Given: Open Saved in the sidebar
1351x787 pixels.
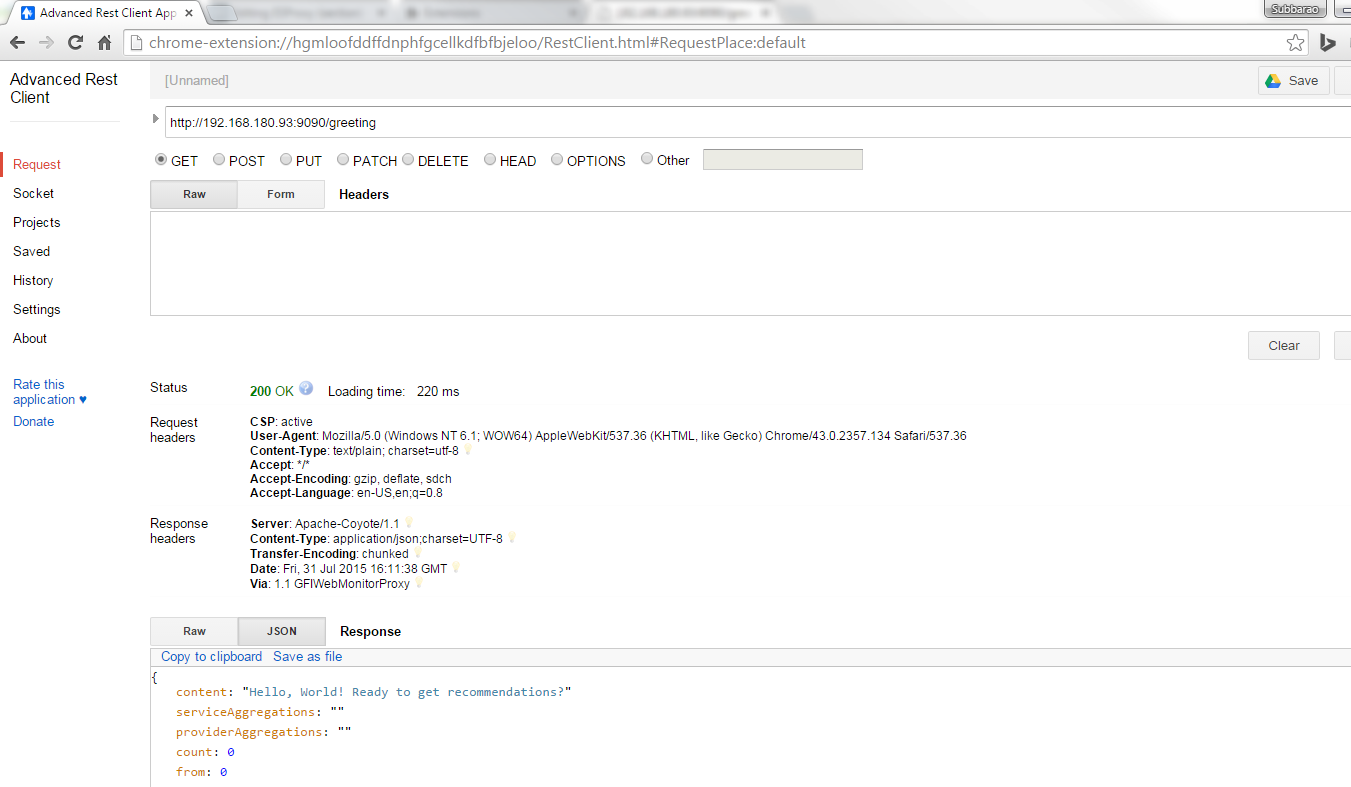Looking at the screenshot, I should [31, 251].
